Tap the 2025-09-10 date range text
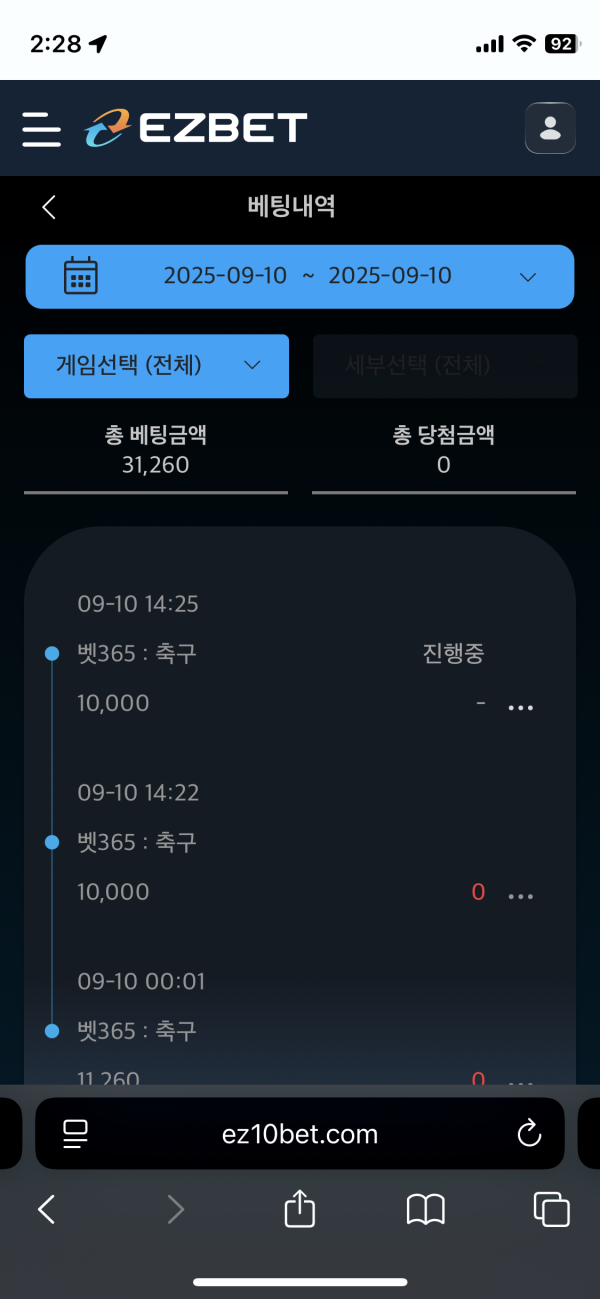Viewport: 600px width, 1299px height. coord(307,276)
